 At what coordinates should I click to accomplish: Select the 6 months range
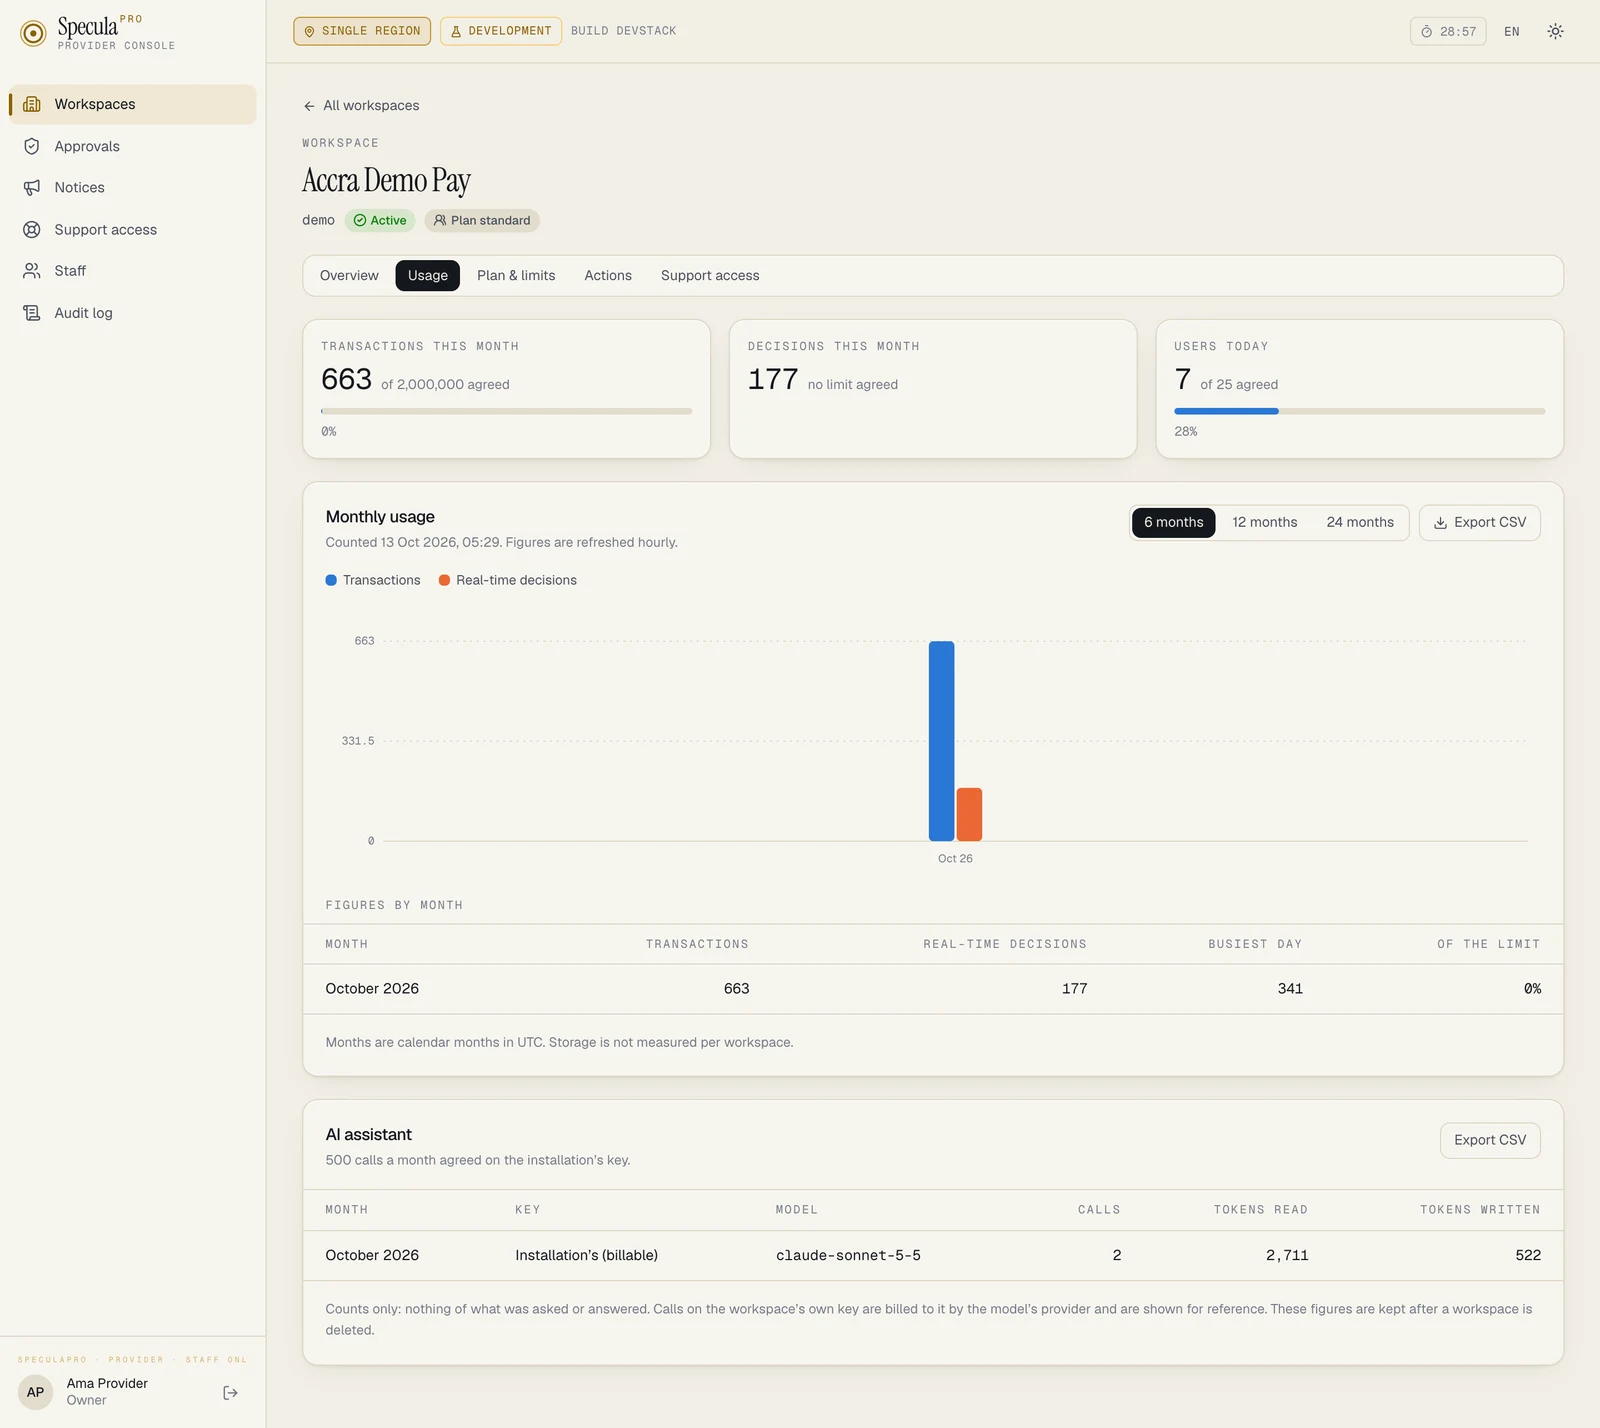coord(1173,522)
